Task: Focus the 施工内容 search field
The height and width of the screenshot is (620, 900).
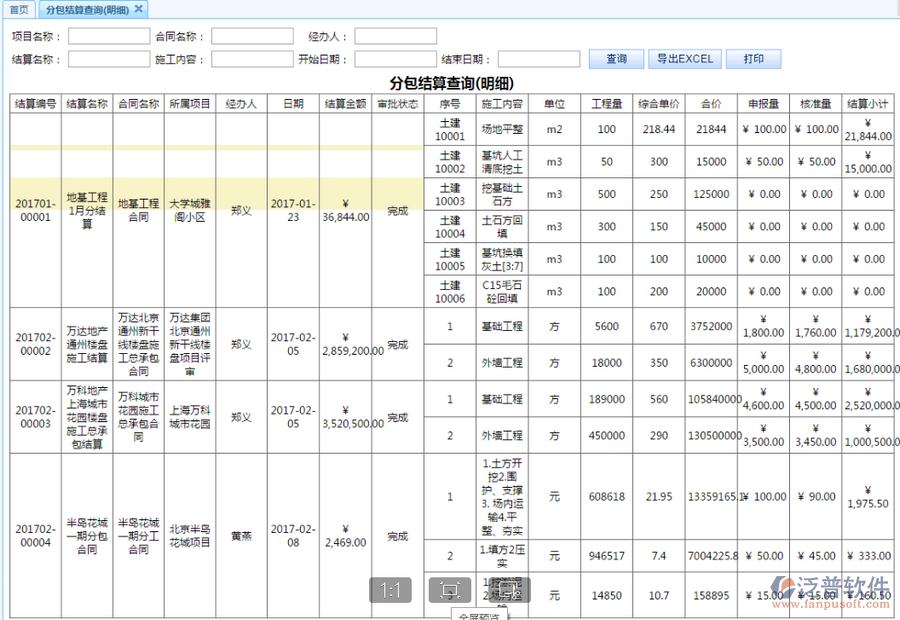Action: [x=252, y=60]
